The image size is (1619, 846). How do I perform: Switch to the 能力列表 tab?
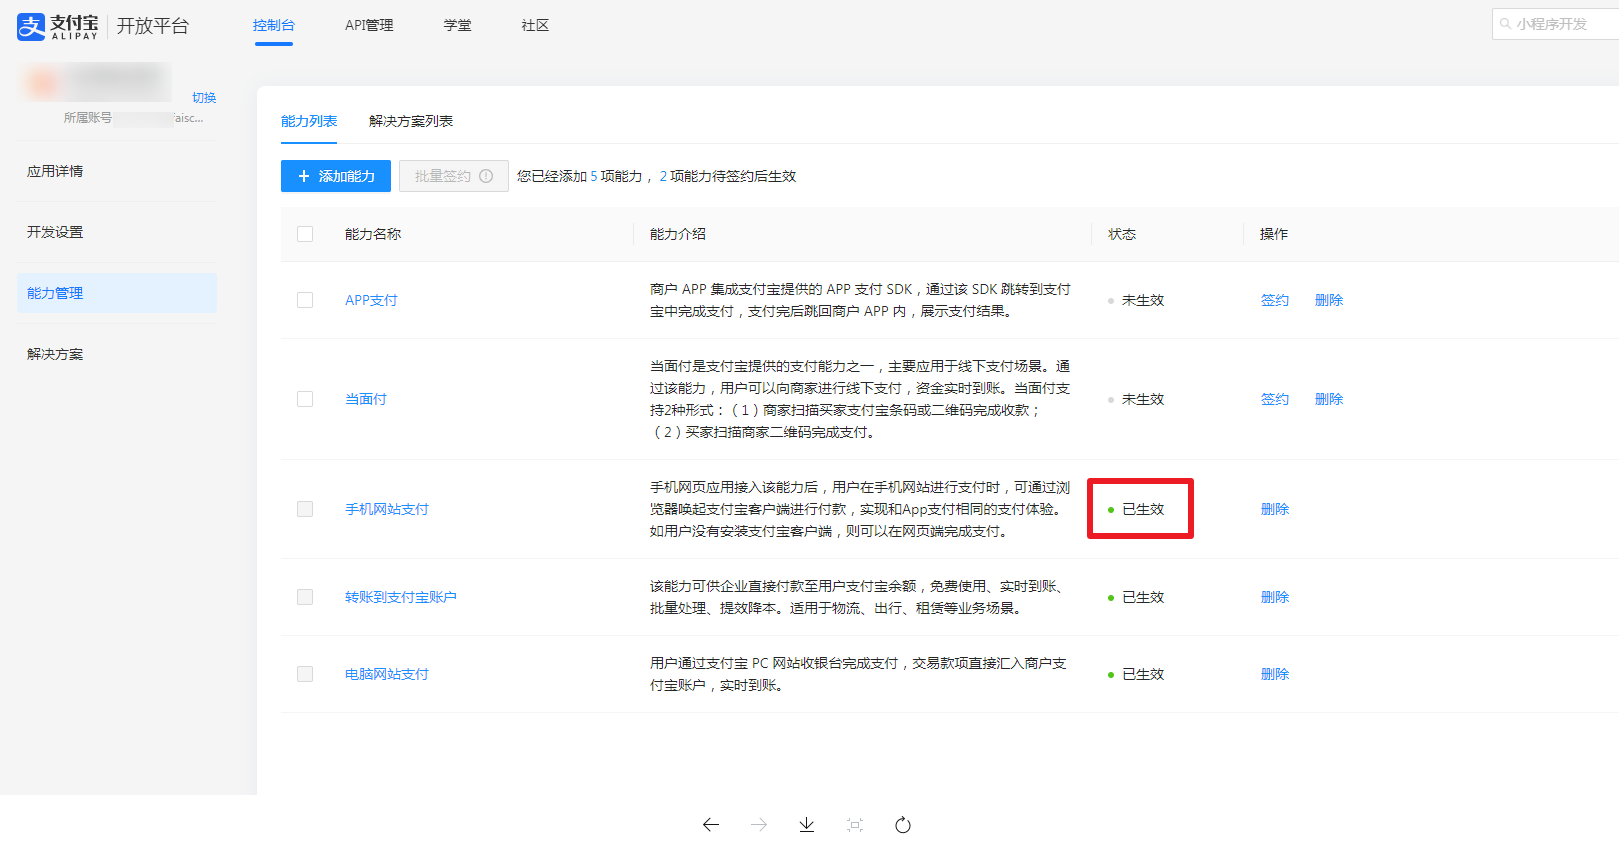[309, 121]
